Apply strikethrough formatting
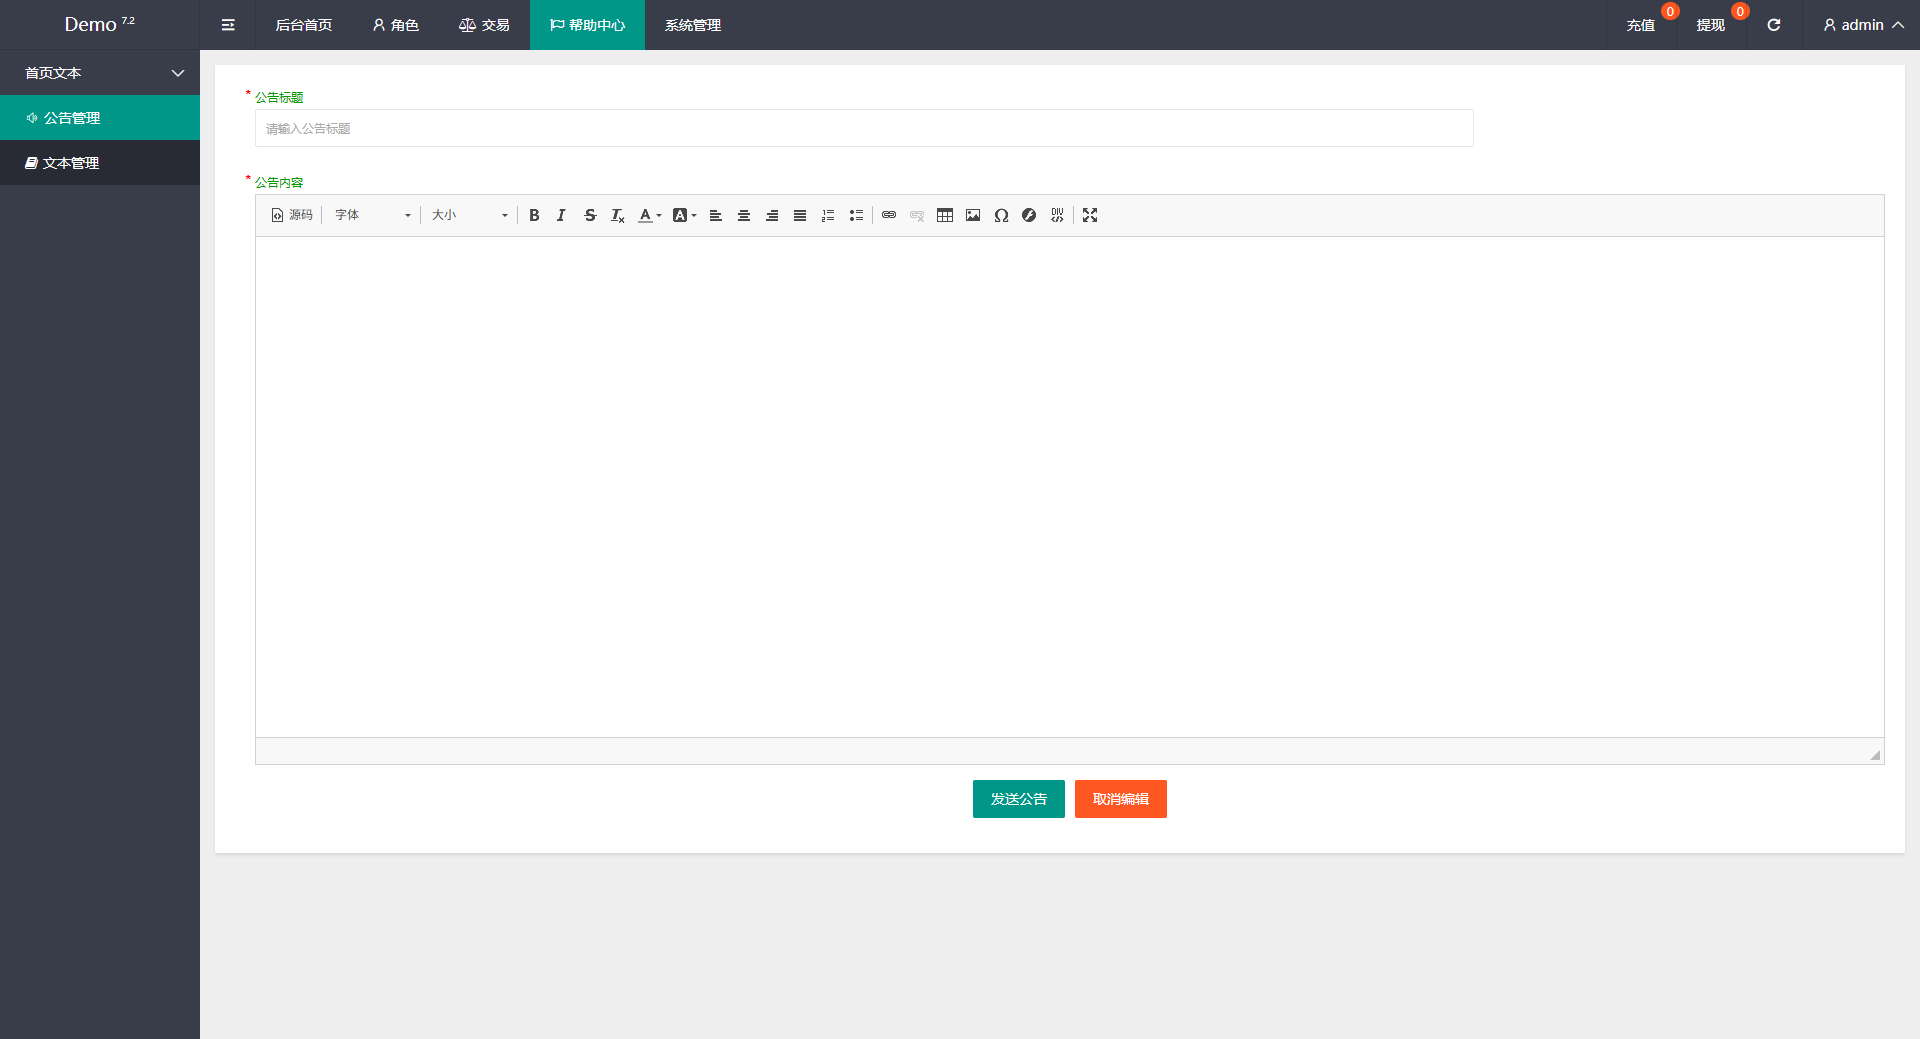The height and width of the screenshot is (1039, 1920). point(590,215)
